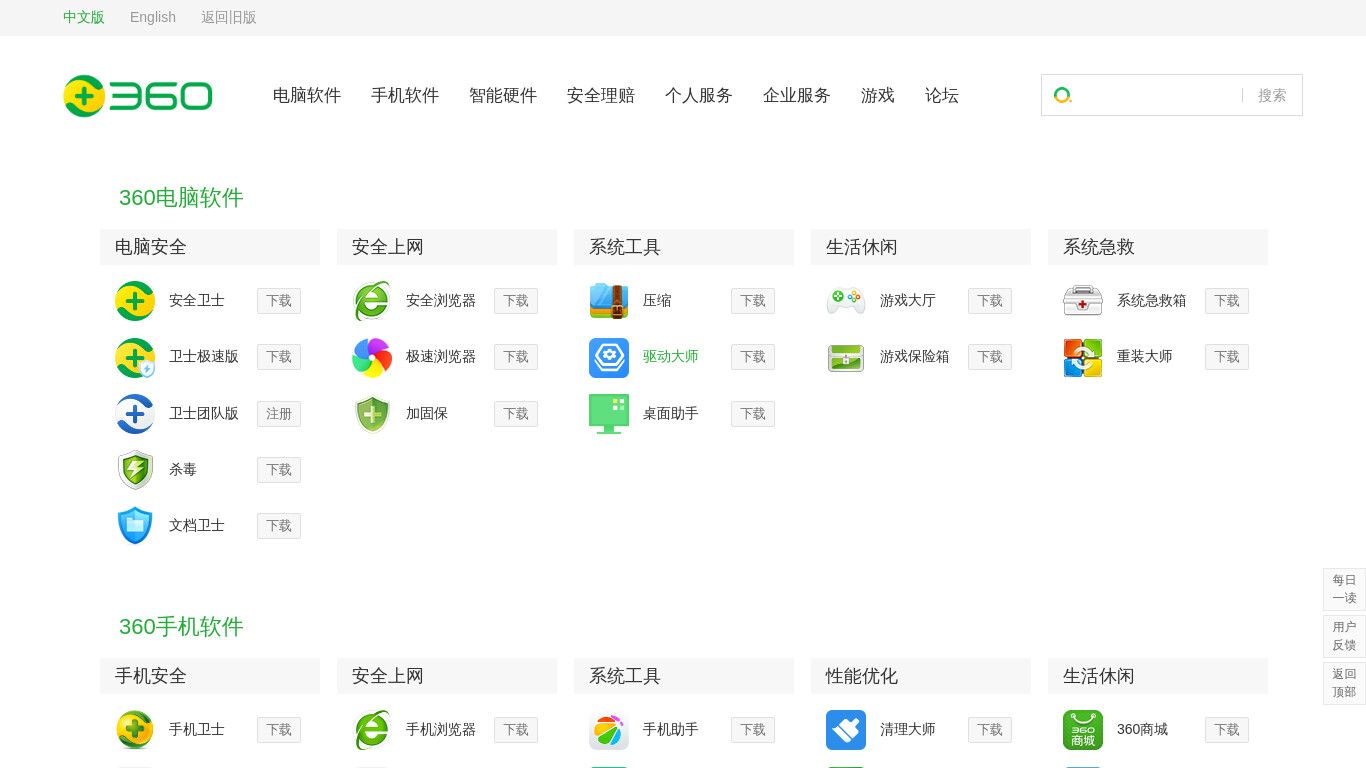Screen dimensions: 1366x768
Task: Click the 360 logo in the header
Action: (x=138, y=96)
